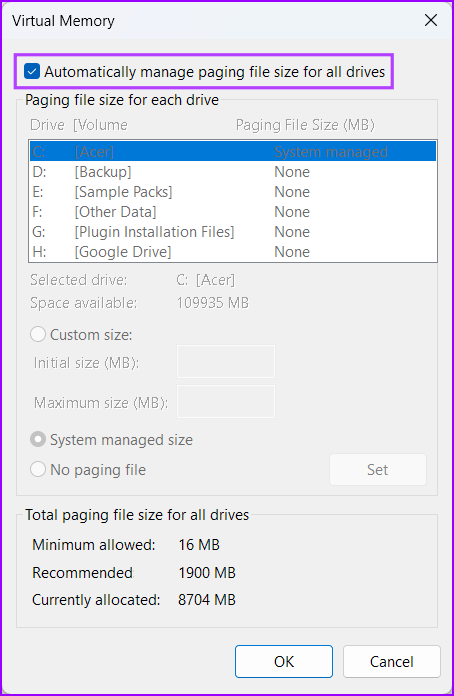The width and height of the screenshot is (454, 696).
Task: Select the Custom size radio button
Action: point(38,334)
